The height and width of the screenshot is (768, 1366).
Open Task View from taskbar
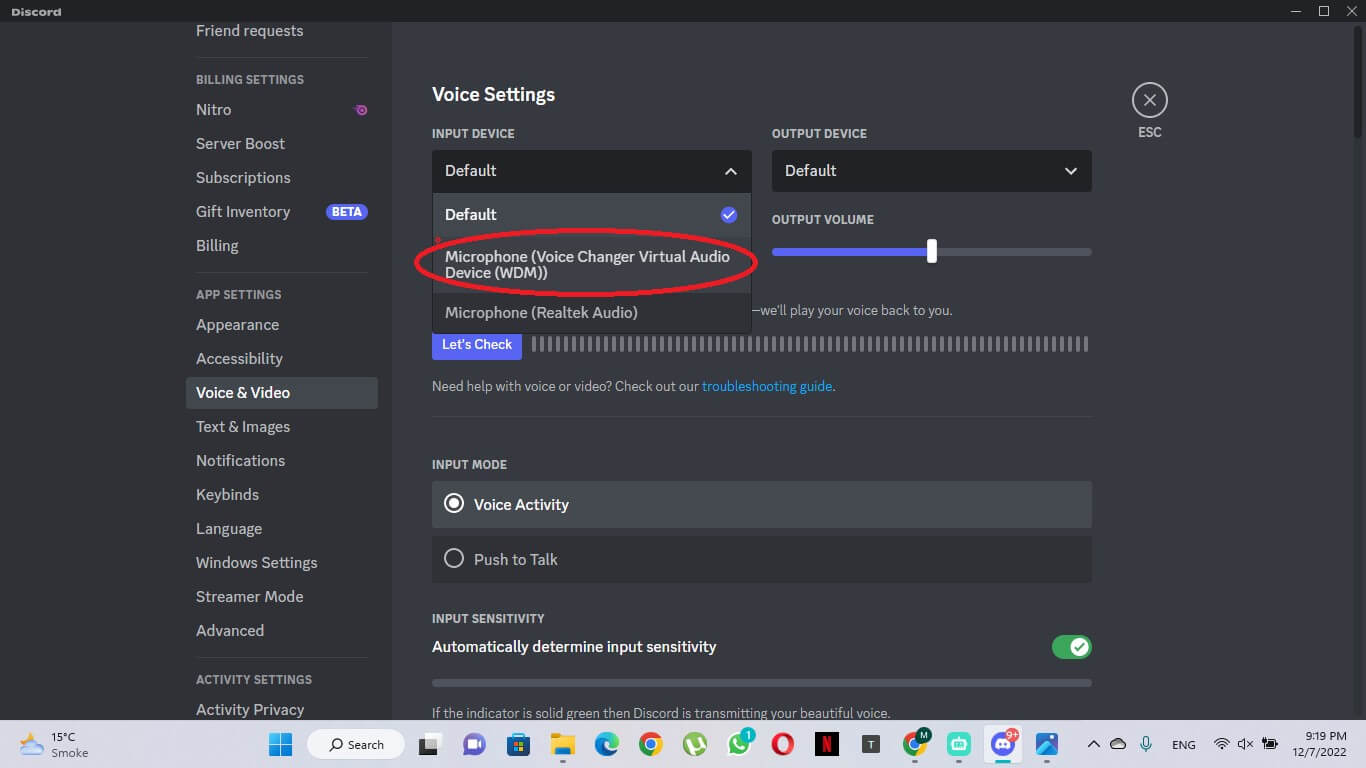(x=430, y=744)
